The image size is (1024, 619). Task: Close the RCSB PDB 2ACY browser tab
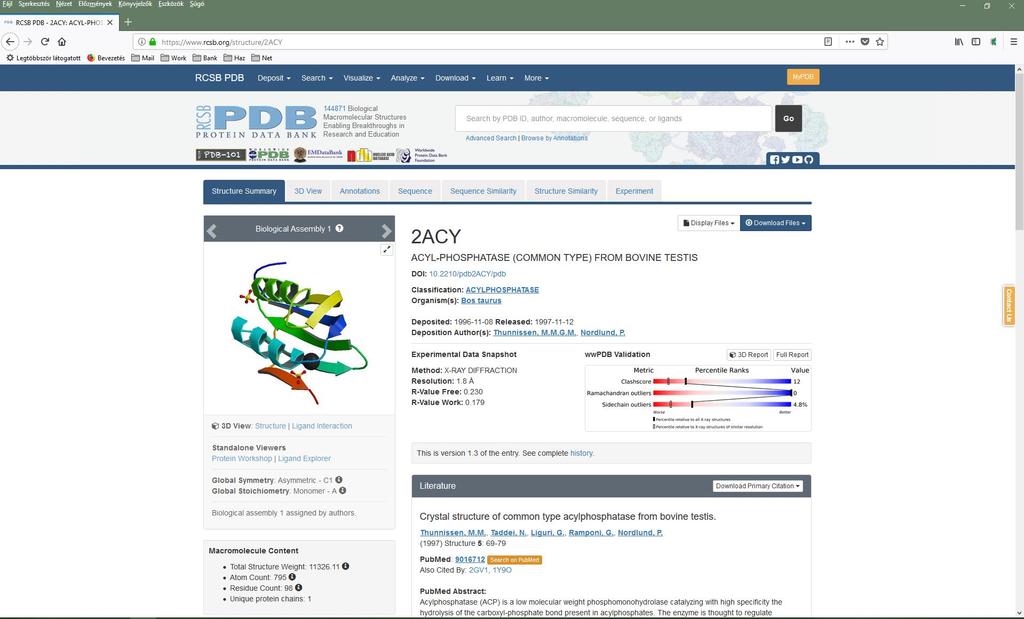[x=110, y=22]
